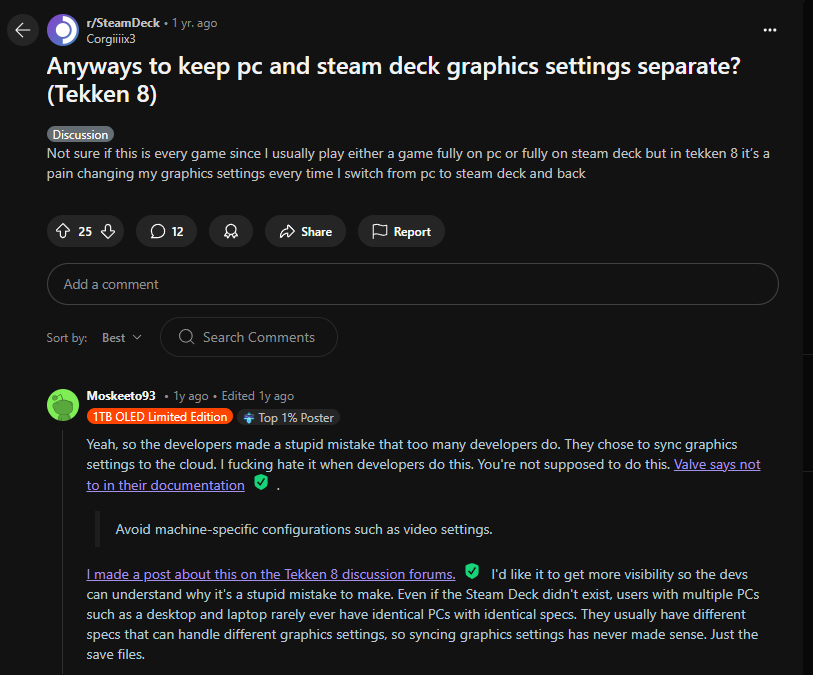This screenshot has width=813, height=675.
Task: Open Moskeeto93's avatar
Action: pos(63,405)
